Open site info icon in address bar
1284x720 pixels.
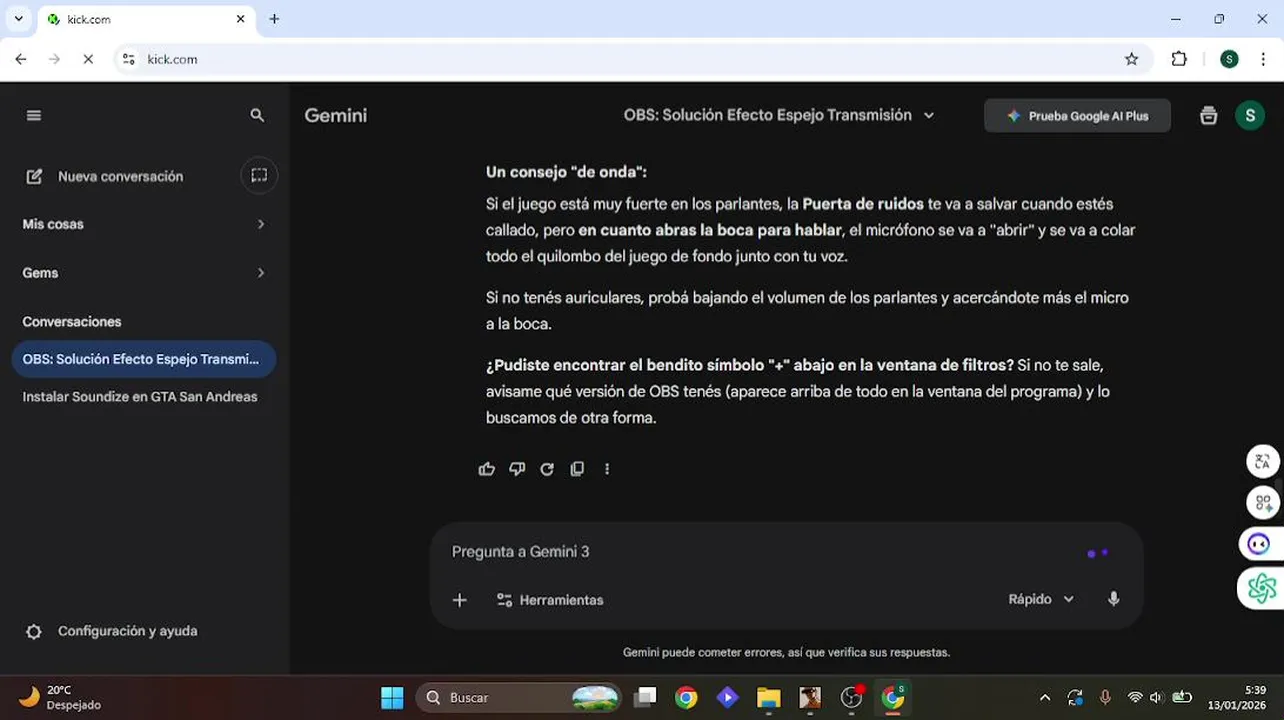coord(129,59)
